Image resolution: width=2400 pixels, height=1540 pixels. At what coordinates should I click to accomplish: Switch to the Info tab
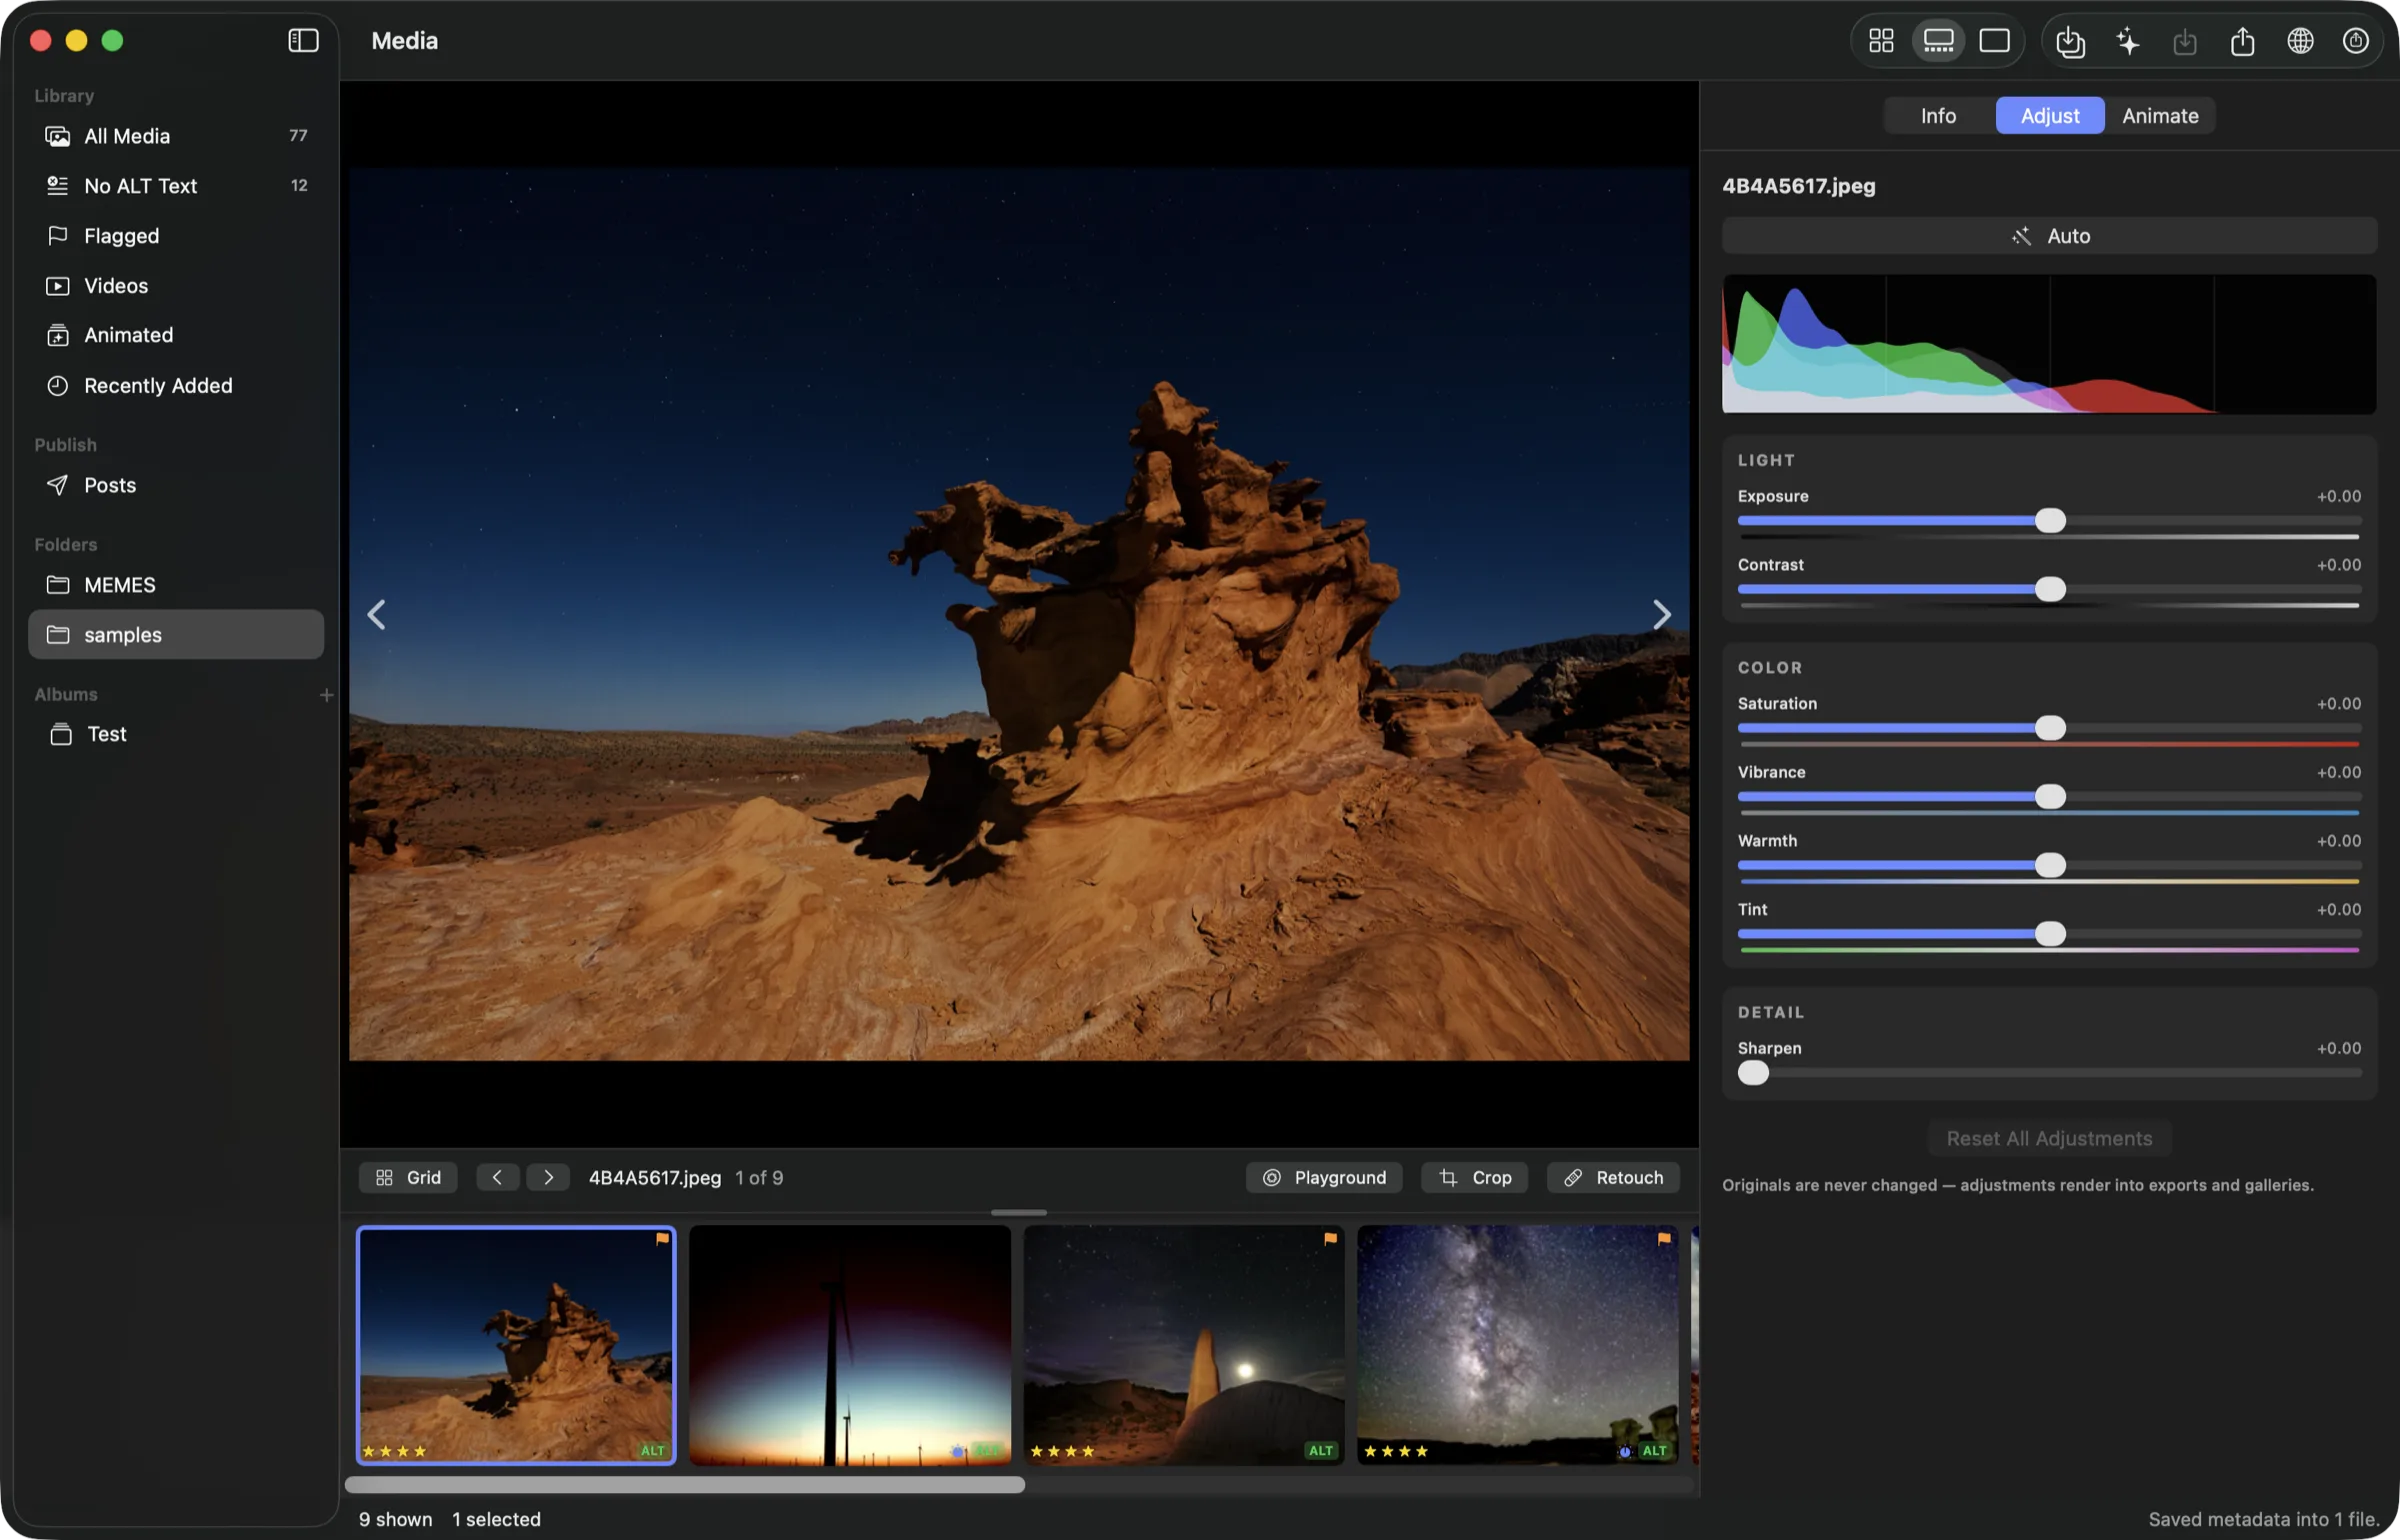tap(1938, 115)
